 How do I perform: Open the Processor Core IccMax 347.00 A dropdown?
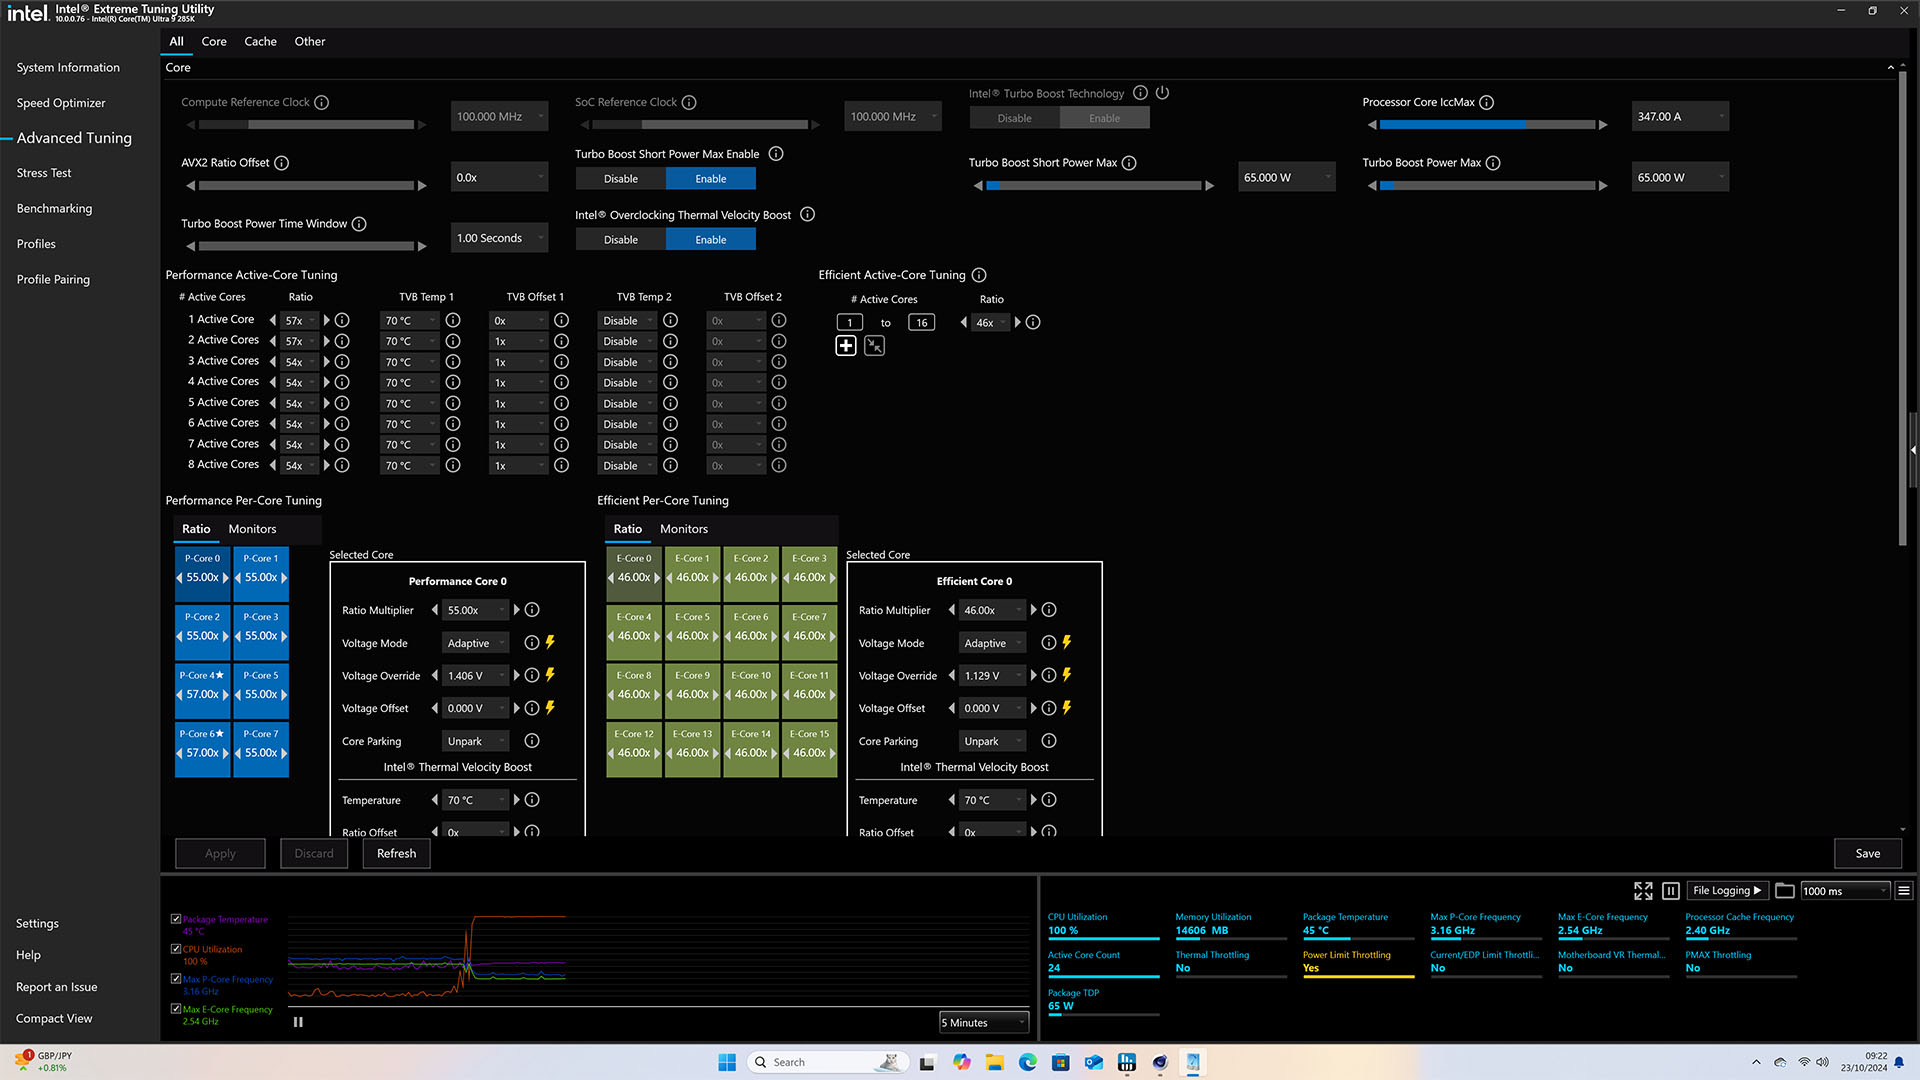(1680, 117)
